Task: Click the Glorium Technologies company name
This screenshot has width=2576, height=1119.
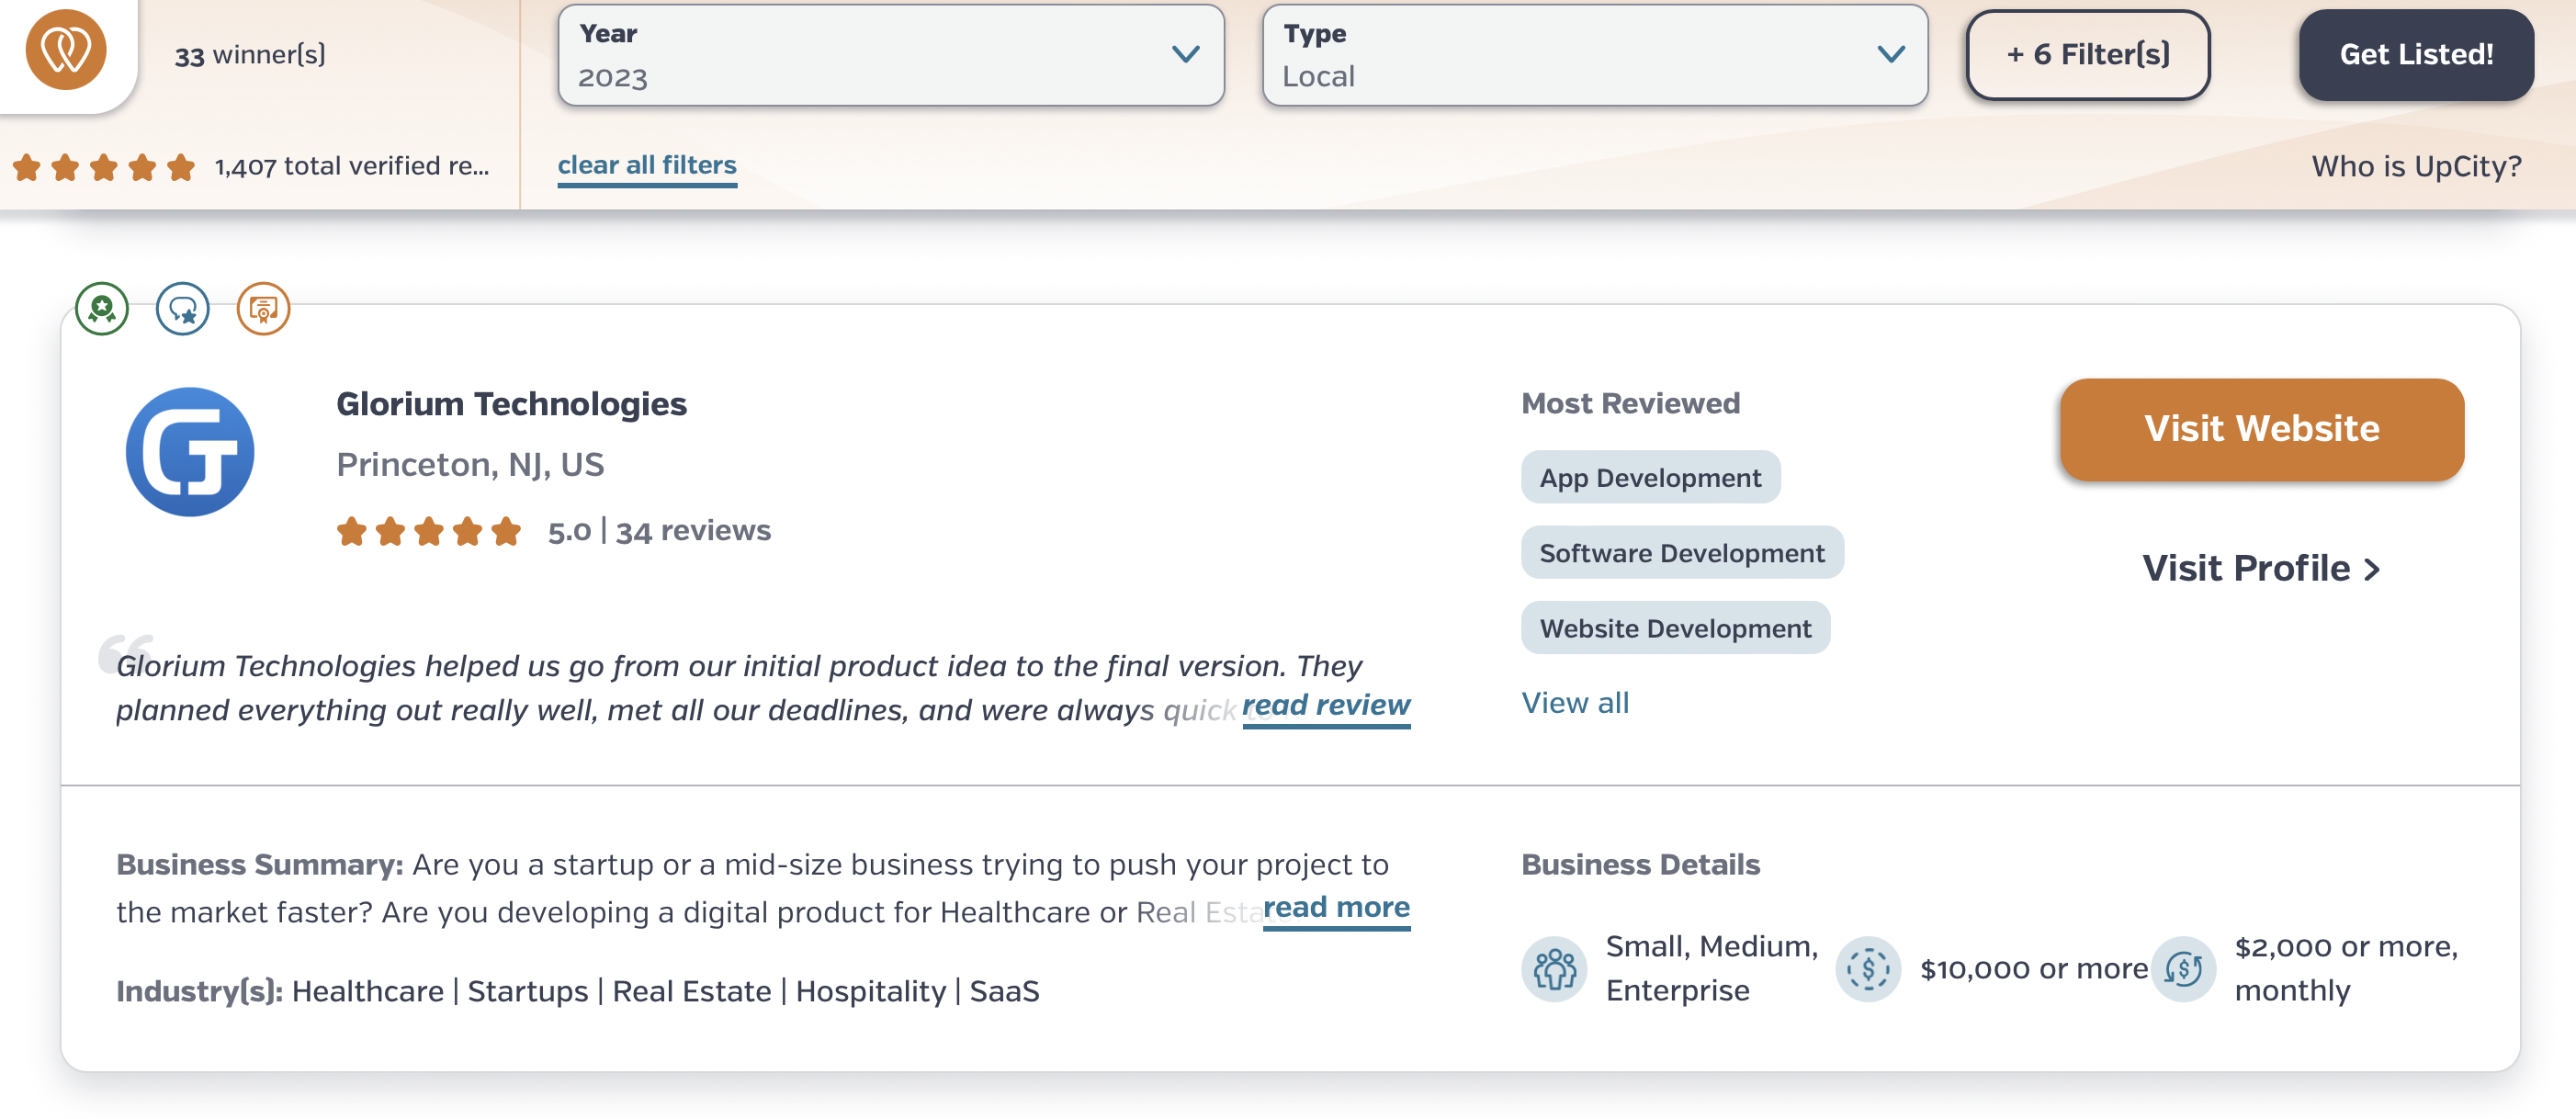Action: [x=511, y=404]
